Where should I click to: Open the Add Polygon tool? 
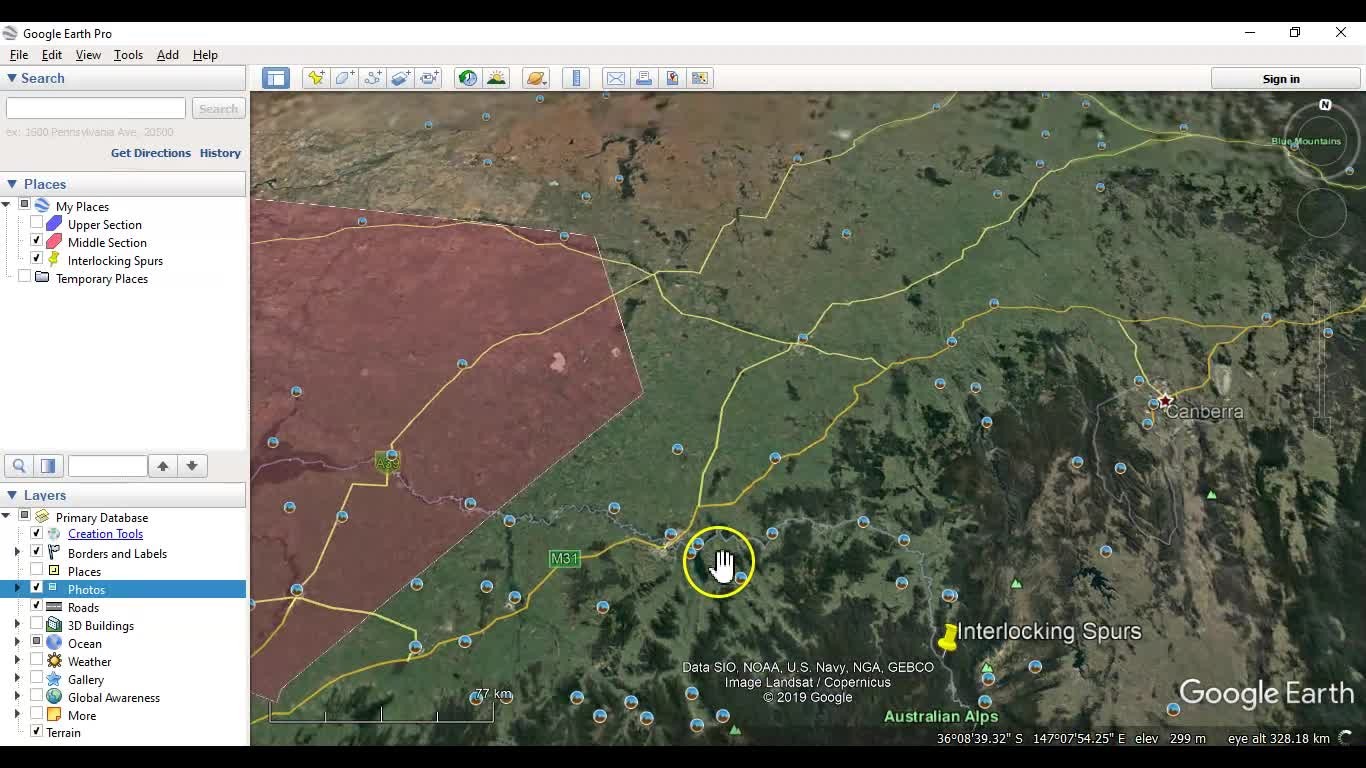pos(344,77)
